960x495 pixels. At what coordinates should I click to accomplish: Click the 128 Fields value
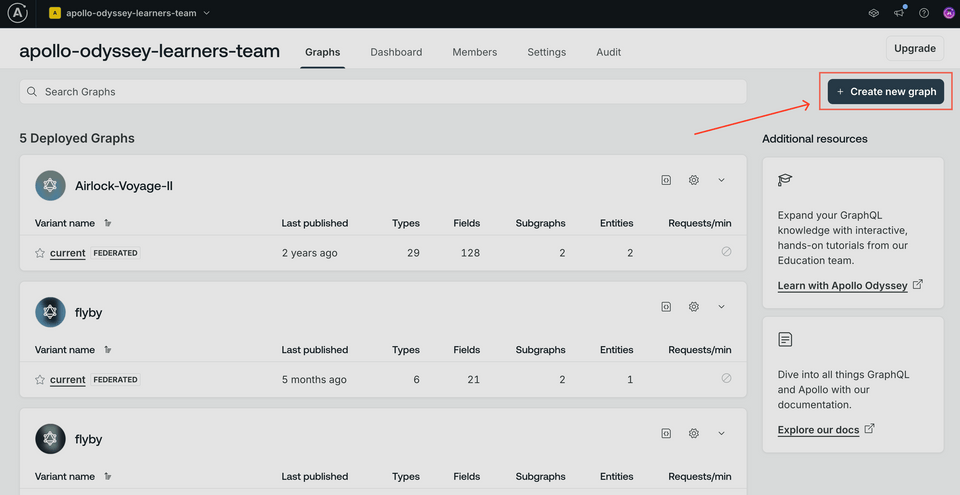point(470,253)
